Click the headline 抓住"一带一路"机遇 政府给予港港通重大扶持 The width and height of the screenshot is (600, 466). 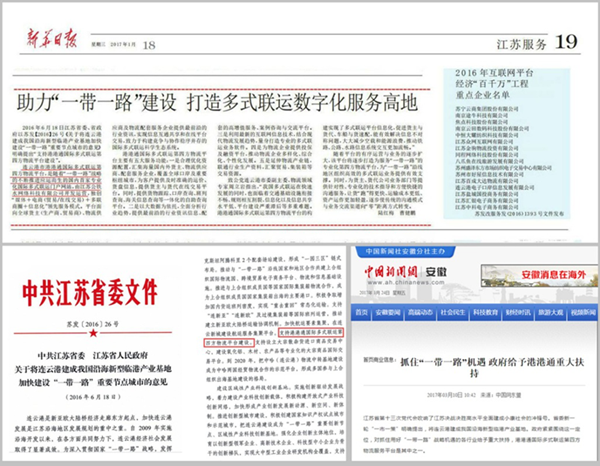pyautogui.click(x=492, y=367)
